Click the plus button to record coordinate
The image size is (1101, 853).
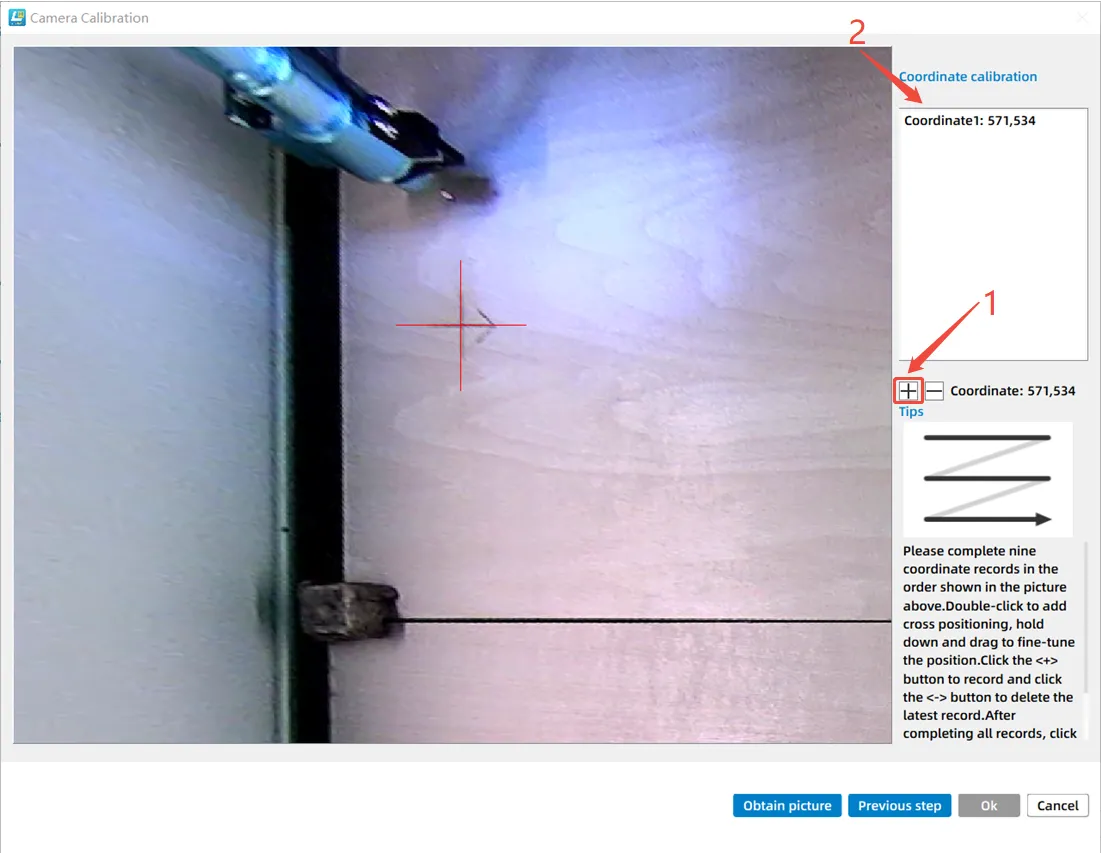coord(908,391)
